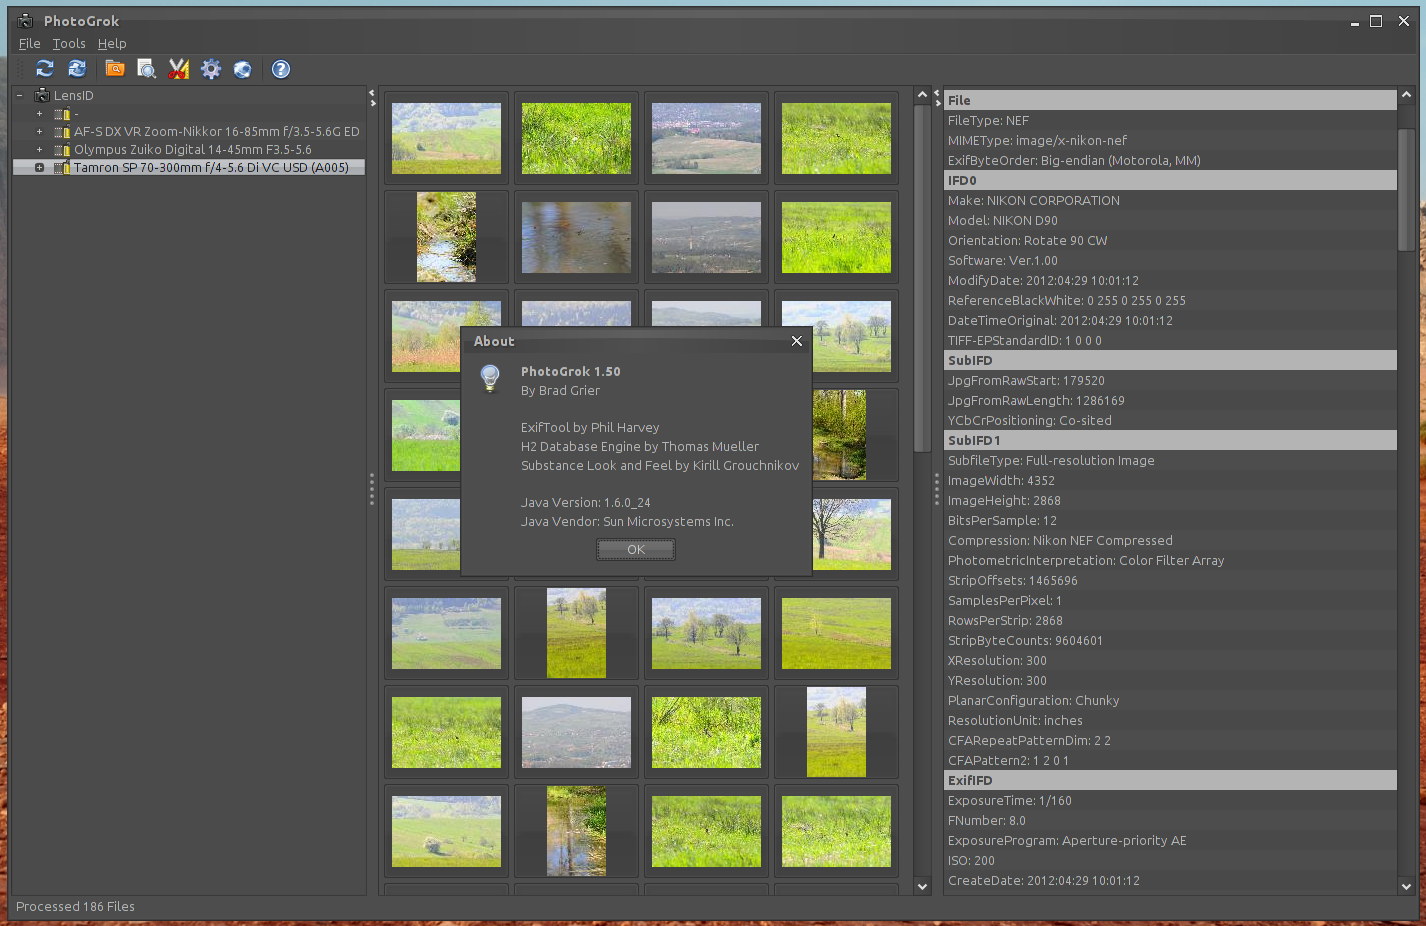Select the water reflection thumbnail in second row
This screenshot has width=1426, height=926.
(576, 237)
